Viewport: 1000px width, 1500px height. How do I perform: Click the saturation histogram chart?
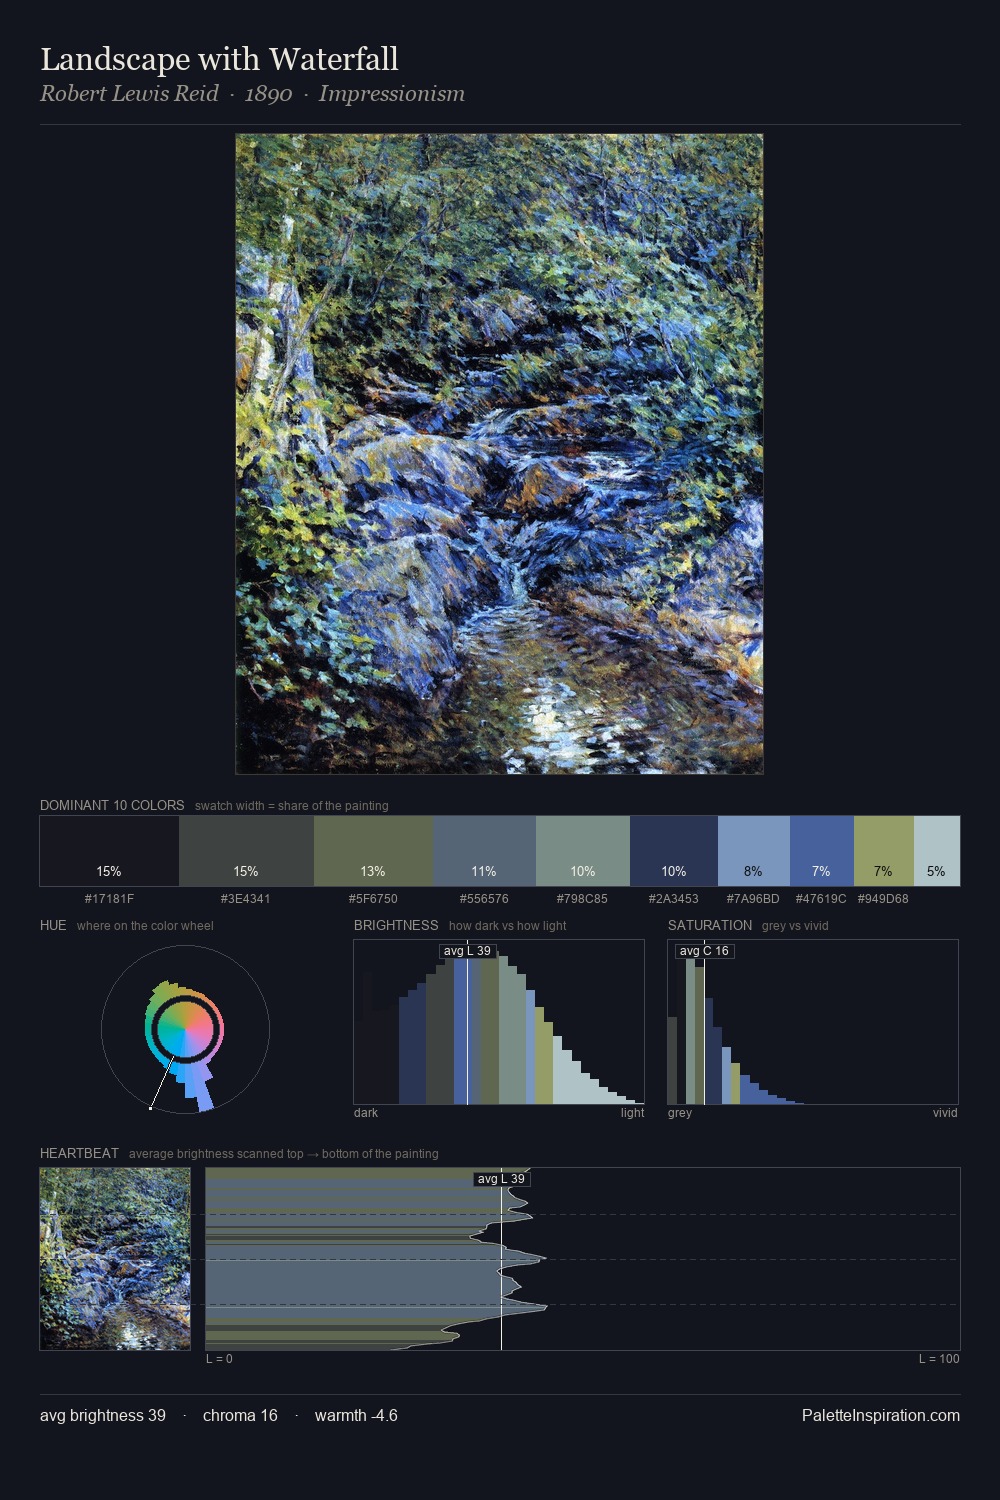(813, 1022)
